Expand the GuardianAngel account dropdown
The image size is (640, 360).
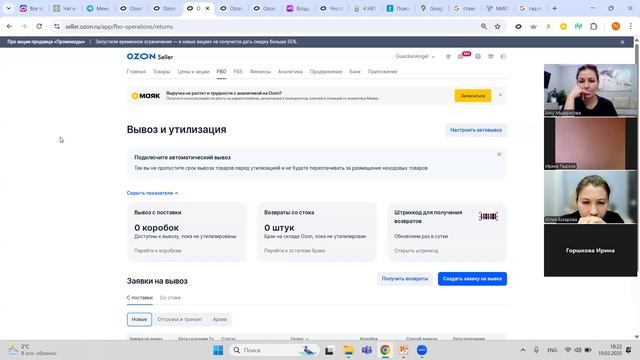415,56
